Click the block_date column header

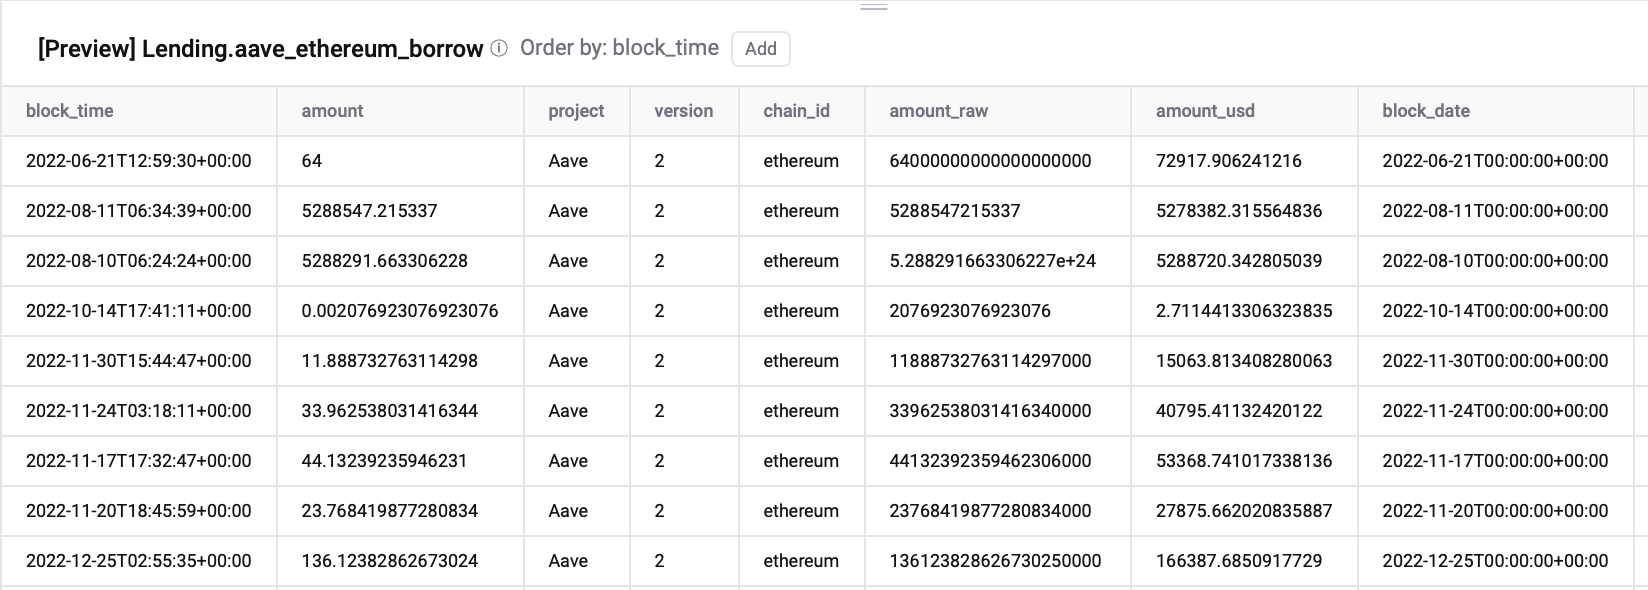pos(1425,111)
